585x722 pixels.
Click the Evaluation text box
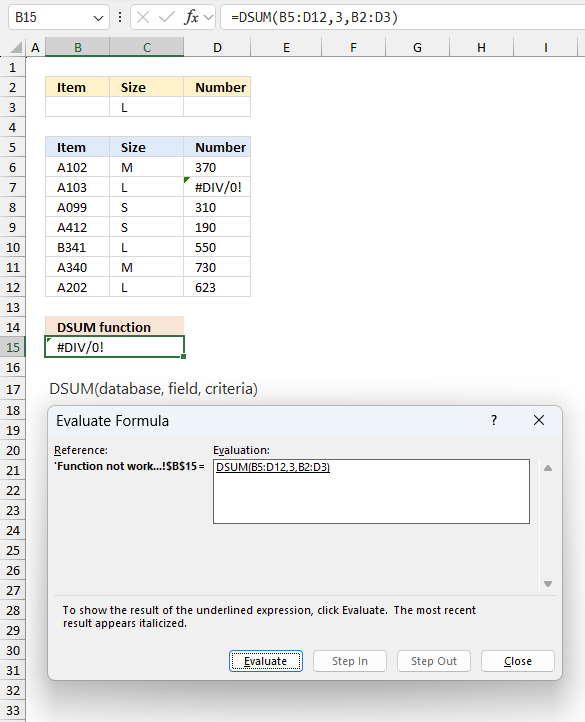[x=371, y=491]
